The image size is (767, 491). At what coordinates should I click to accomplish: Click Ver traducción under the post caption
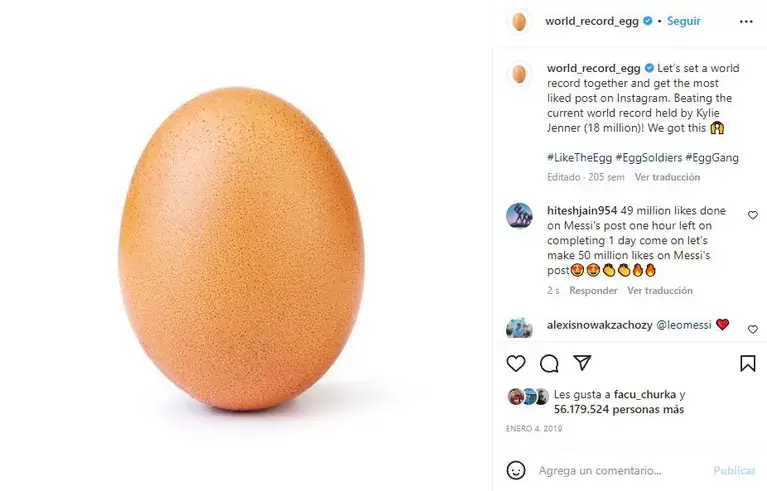(x=667, y=177)
